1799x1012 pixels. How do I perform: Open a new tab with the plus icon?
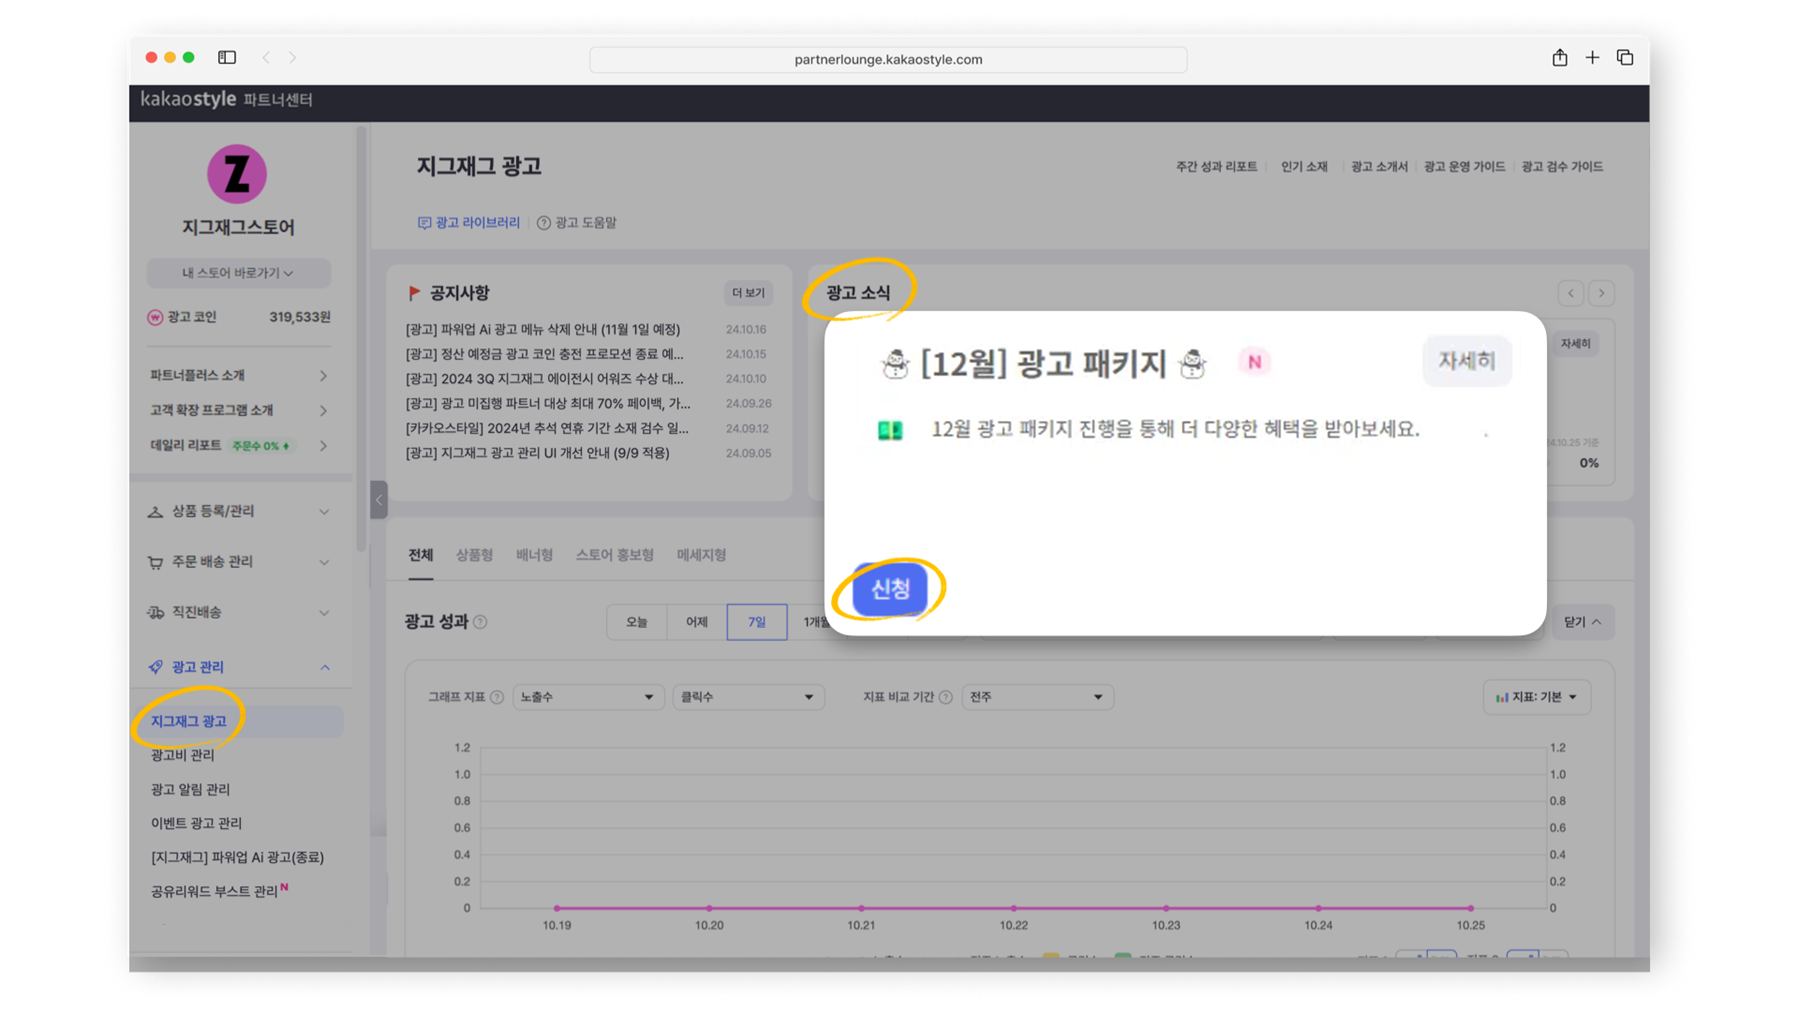(x=1592, y=58)
